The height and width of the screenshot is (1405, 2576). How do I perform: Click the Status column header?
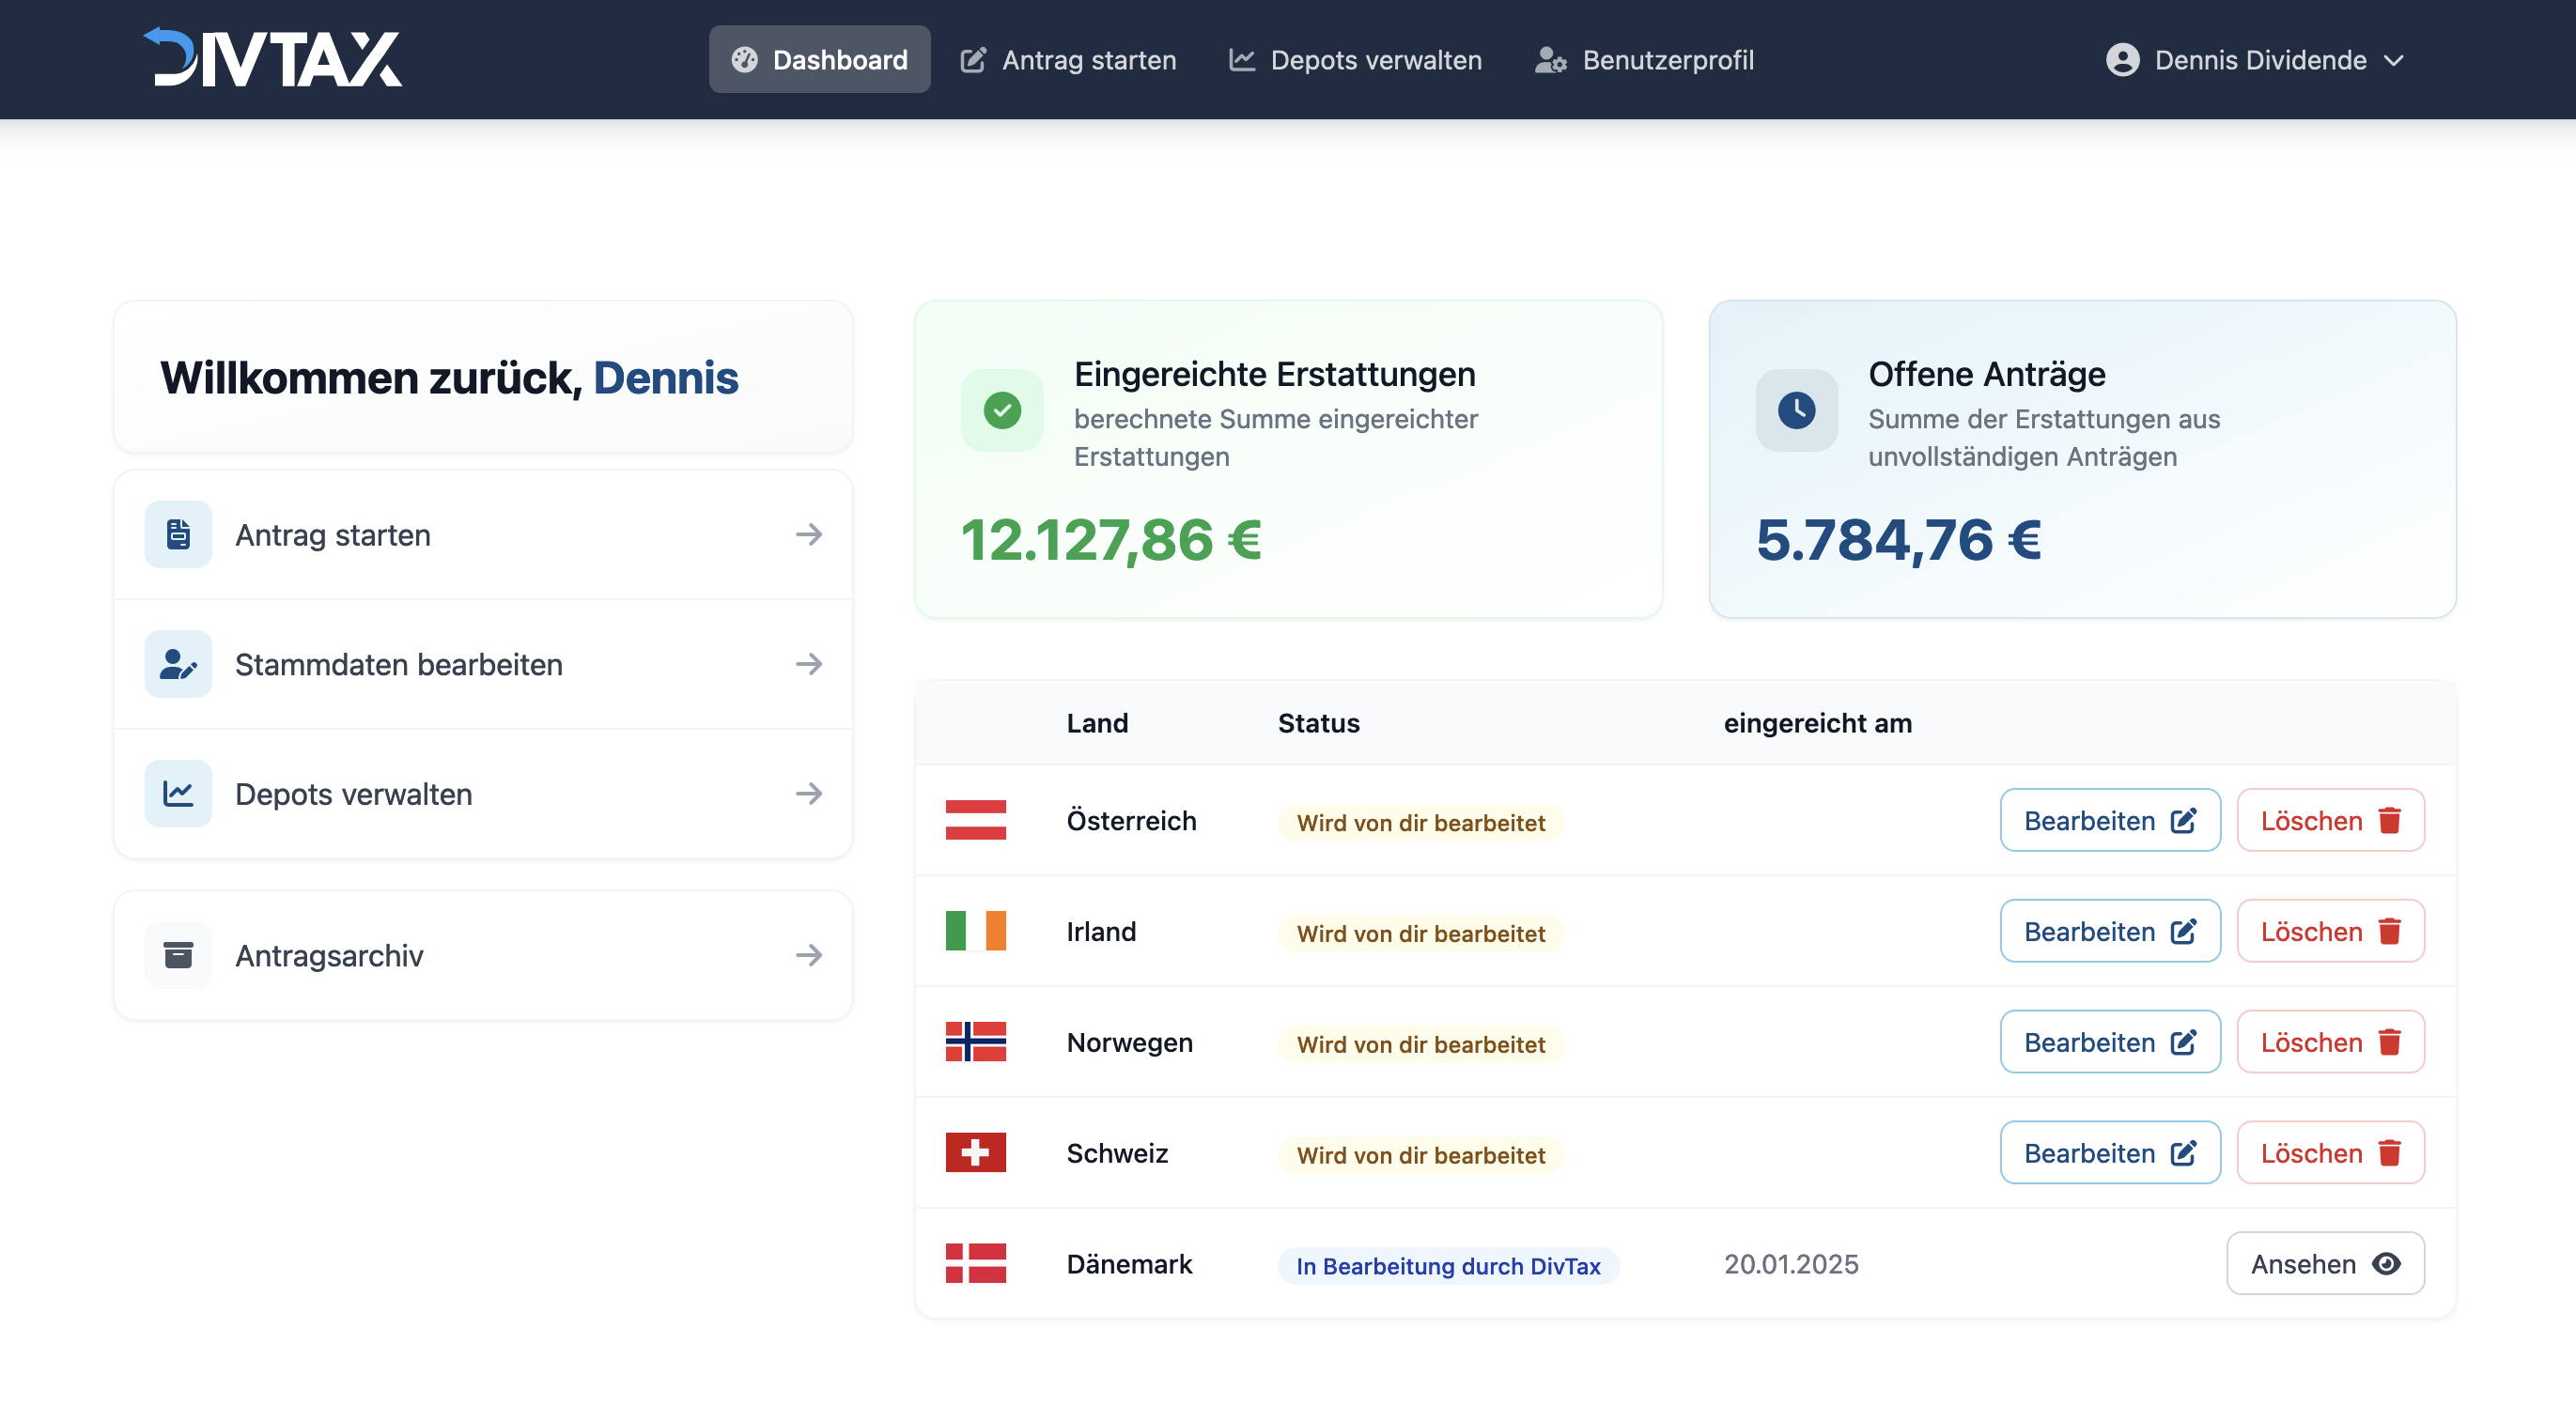[1318, 723]
